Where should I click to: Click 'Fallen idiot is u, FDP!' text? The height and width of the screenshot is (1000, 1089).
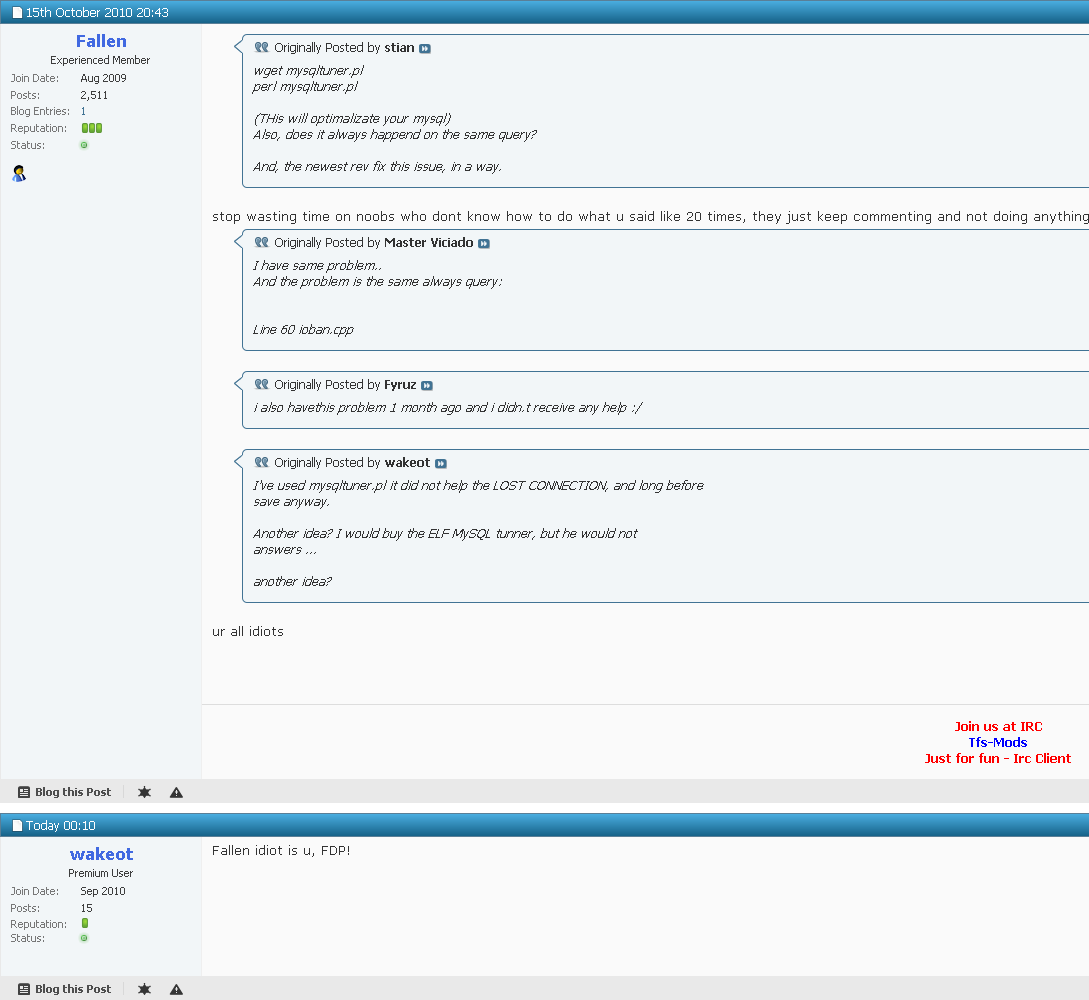281,851
